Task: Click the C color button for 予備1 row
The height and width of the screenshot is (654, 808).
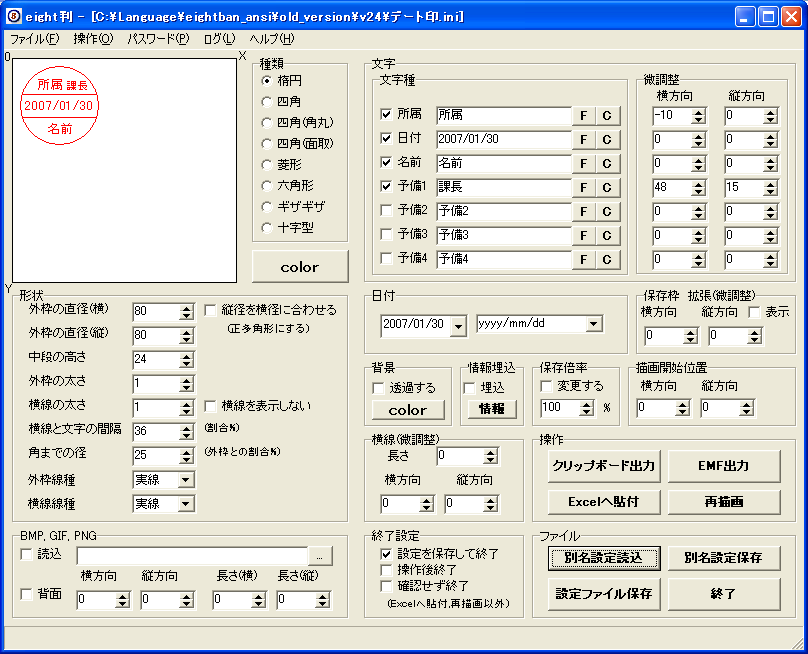Action: [x=607, y=188]
